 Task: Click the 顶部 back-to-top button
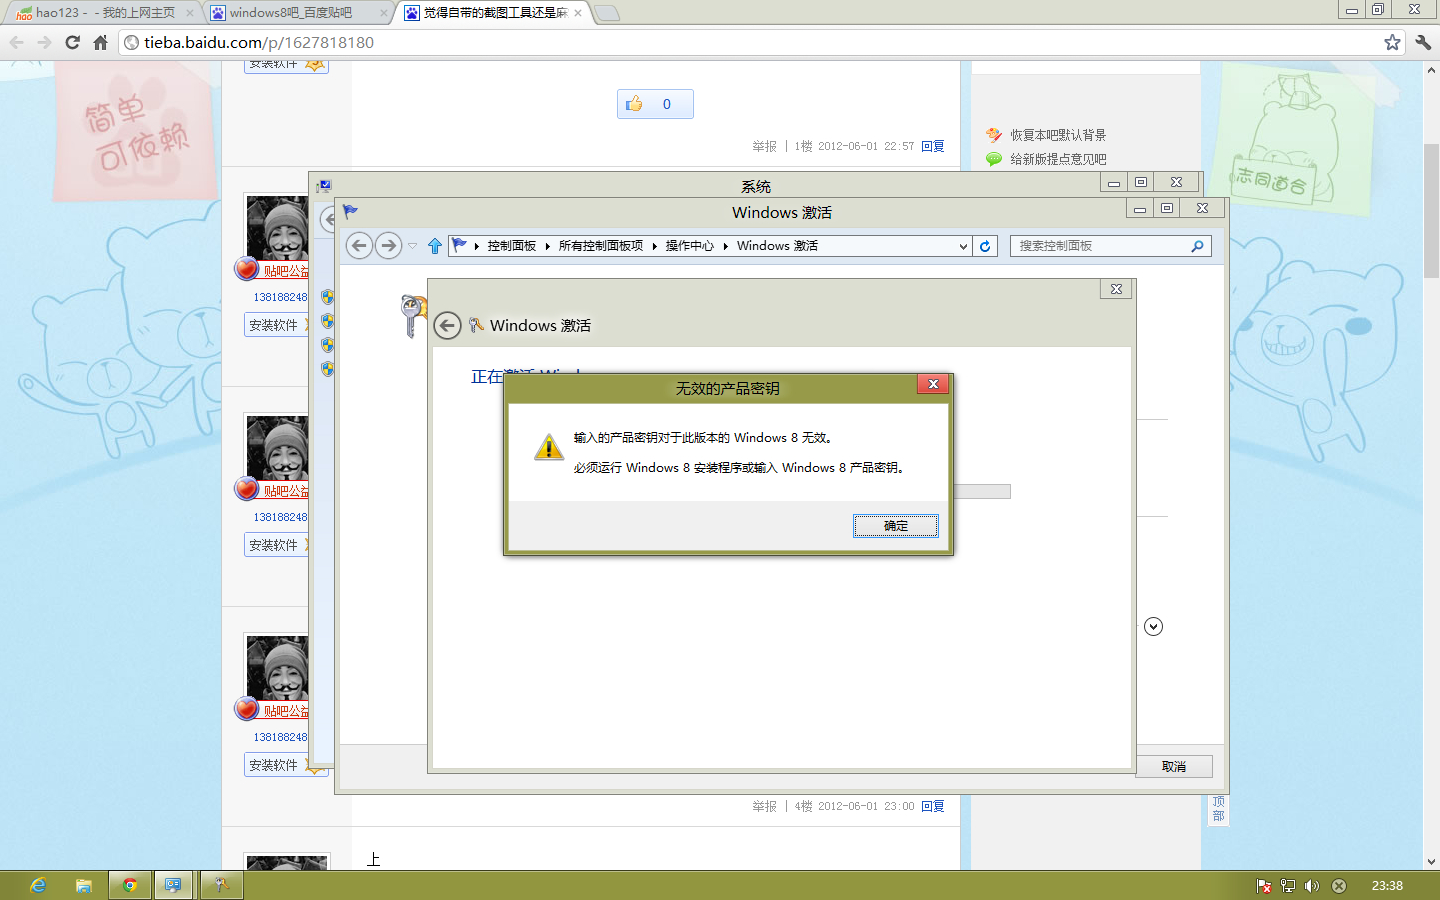point(1218,809)
